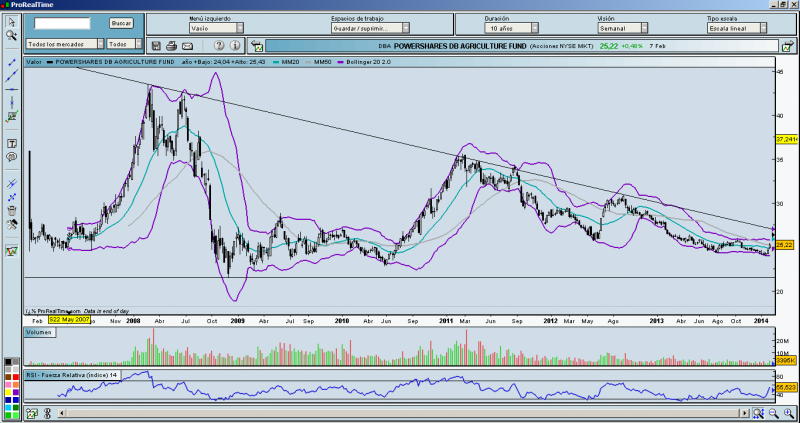Pick the black color swatch

tap(8, 361)
